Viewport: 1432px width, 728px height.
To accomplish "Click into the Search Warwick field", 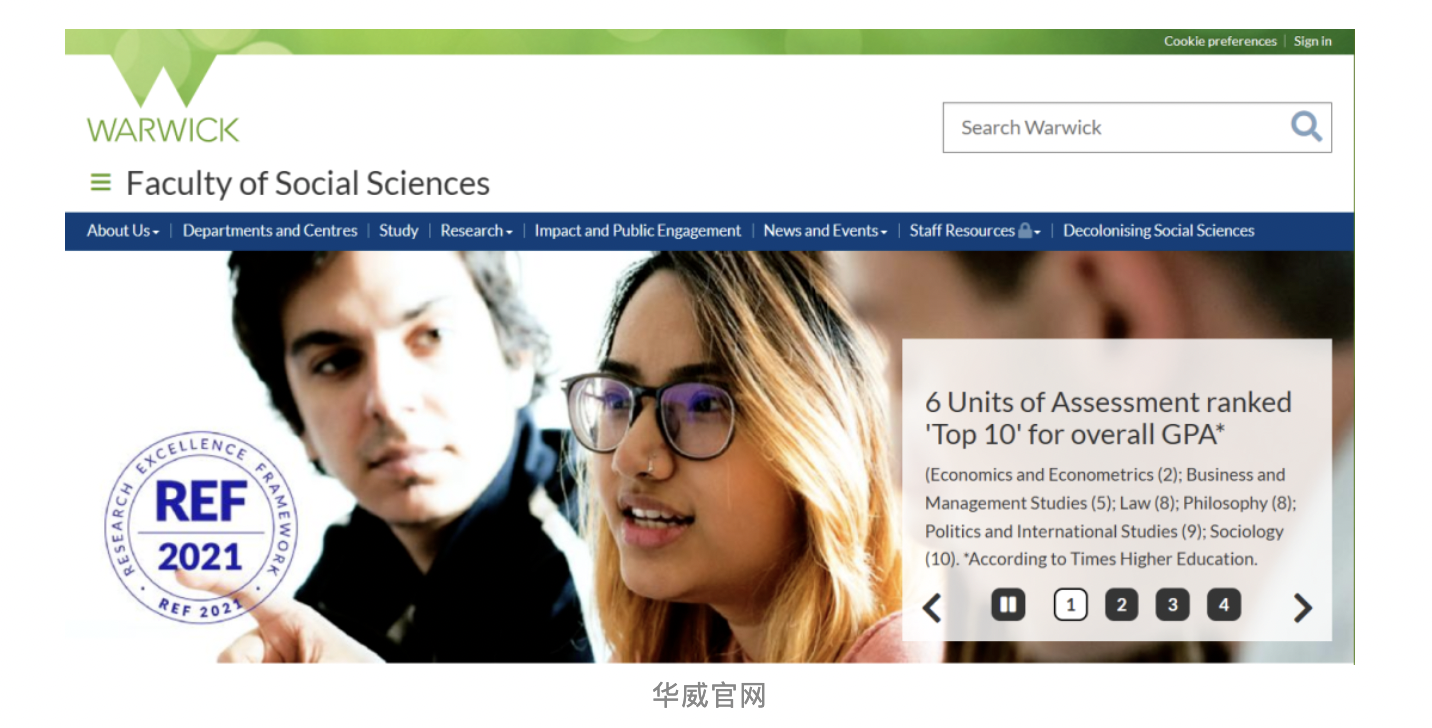I will (x=1110, y=127).
